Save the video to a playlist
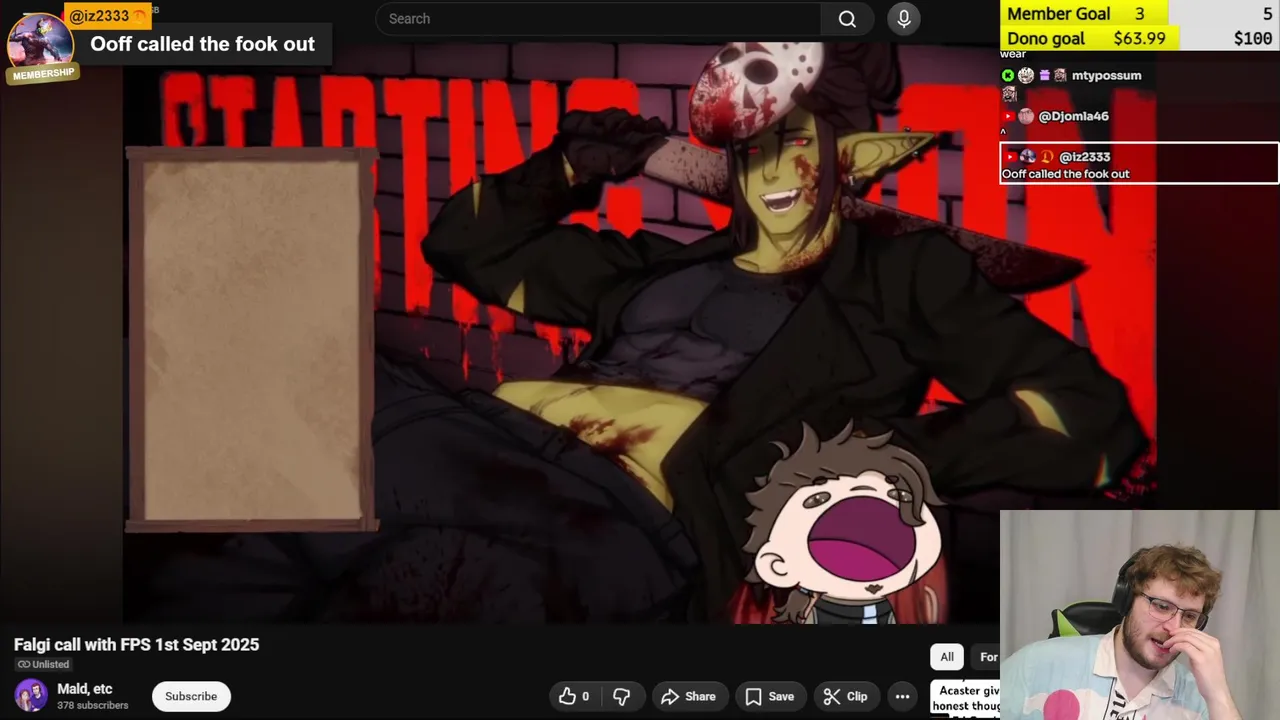 [769, 696]
